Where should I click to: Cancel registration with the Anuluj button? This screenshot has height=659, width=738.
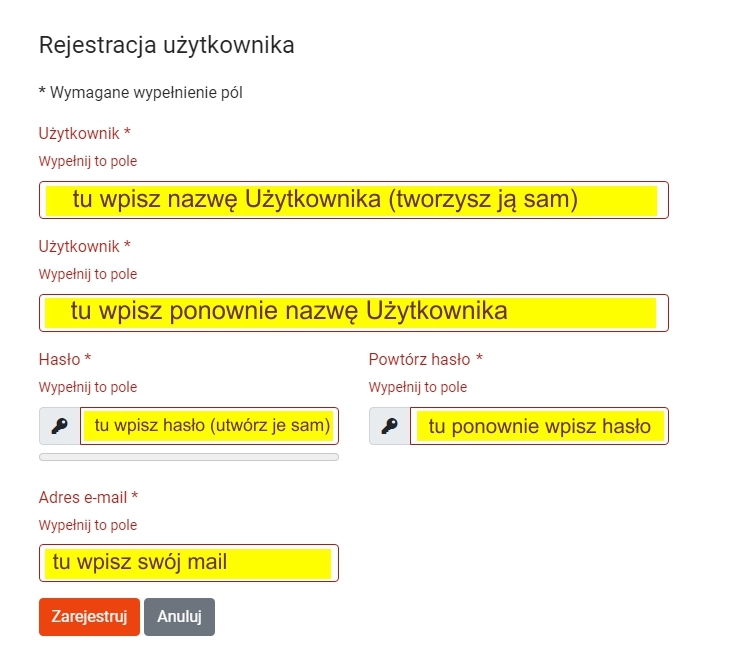pyautogui.click(x=179, y=617)
